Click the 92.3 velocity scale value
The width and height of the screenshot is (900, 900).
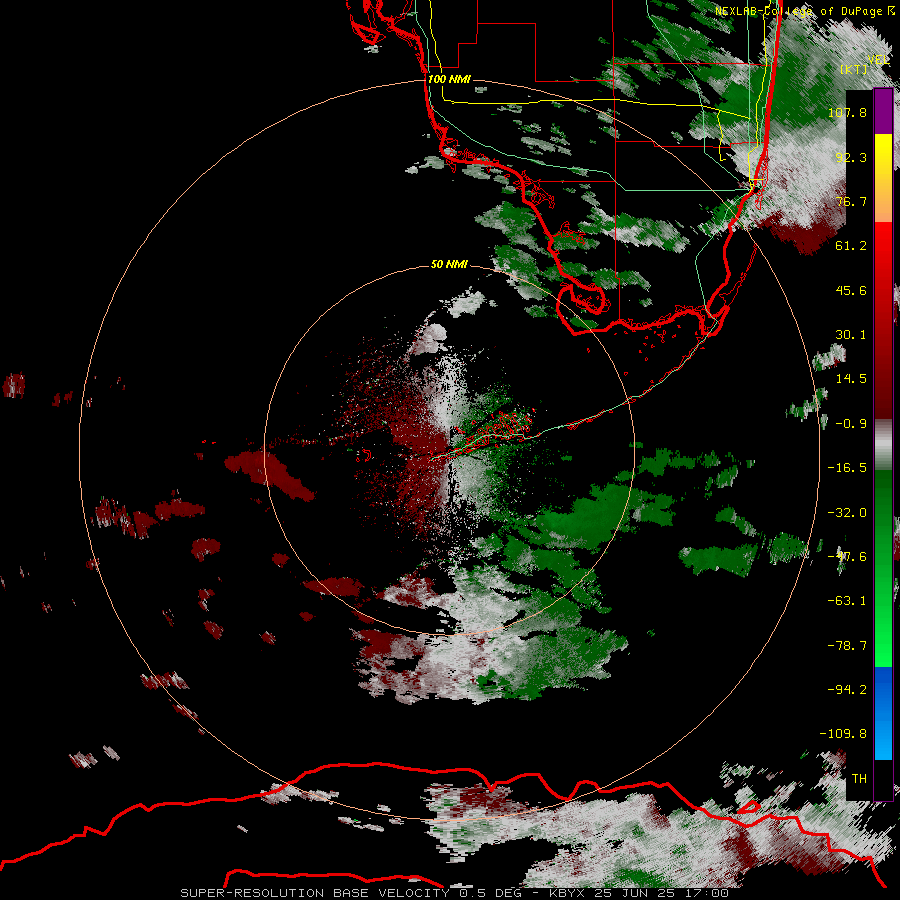tap(851, 157)
